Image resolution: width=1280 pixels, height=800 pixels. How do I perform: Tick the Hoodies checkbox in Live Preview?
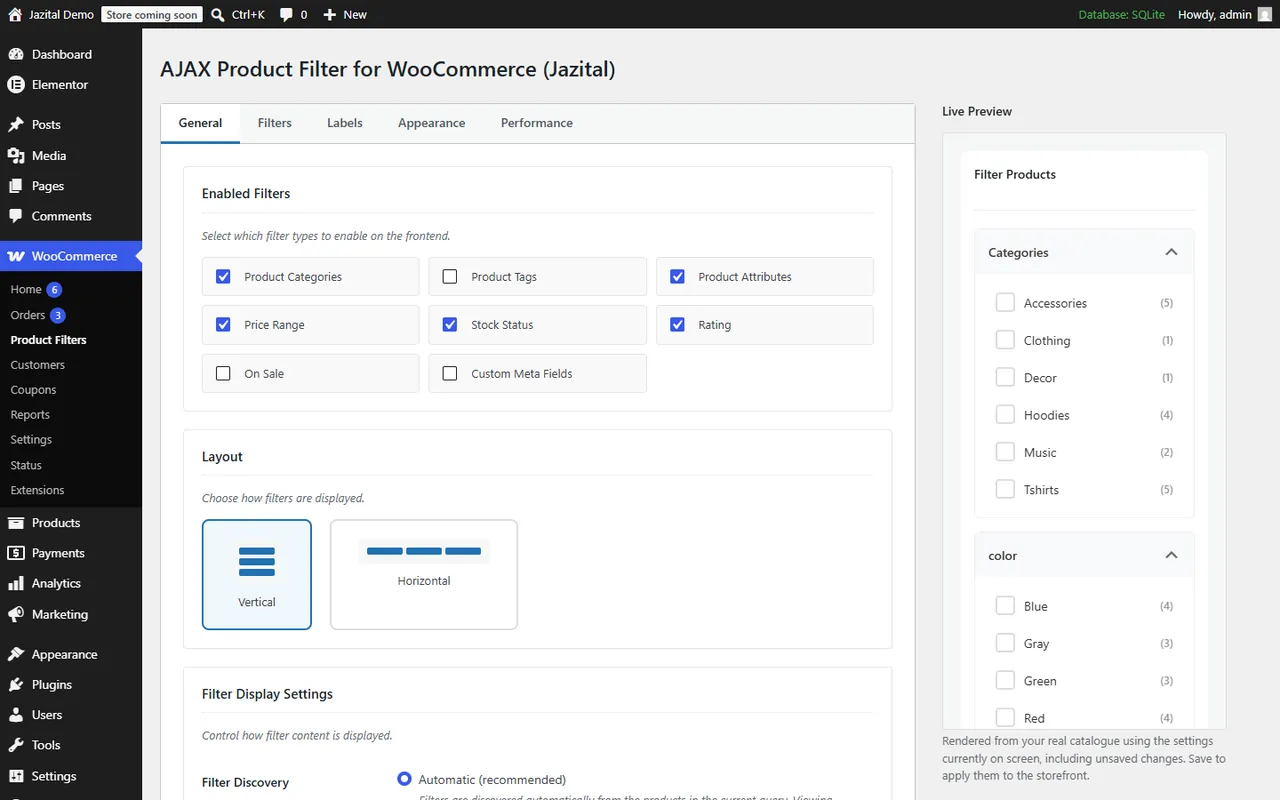coord(1005,415)
